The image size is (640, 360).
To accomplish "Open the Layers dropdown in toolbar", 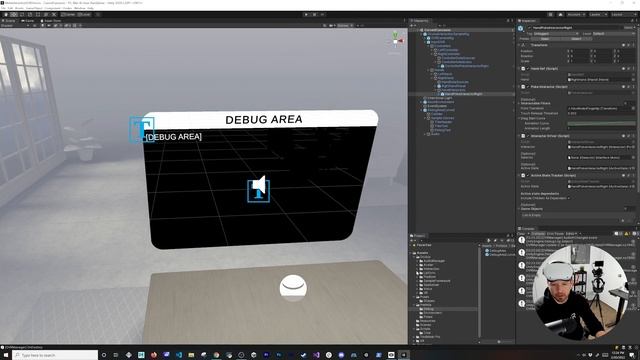I will (x=597, y=15).
